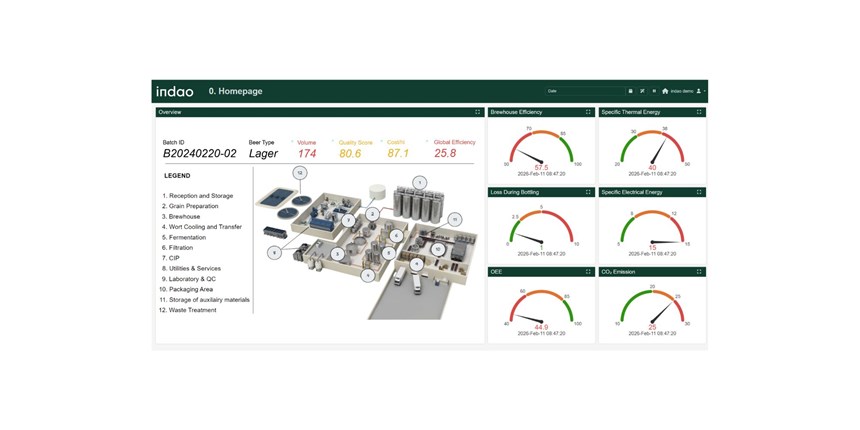
Task: Maximize the Specific Thermal Energy panel
Action: pyautogui.click(x=699, y=112)
